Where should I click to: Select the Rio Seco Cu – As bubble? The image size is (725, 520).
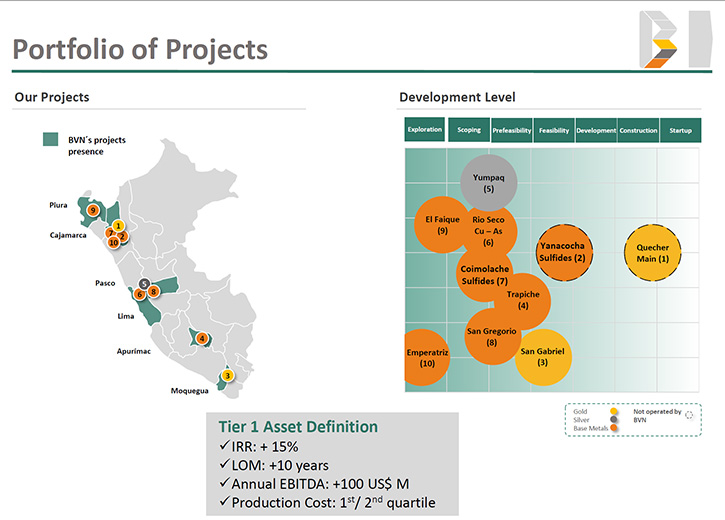(488, 231)
